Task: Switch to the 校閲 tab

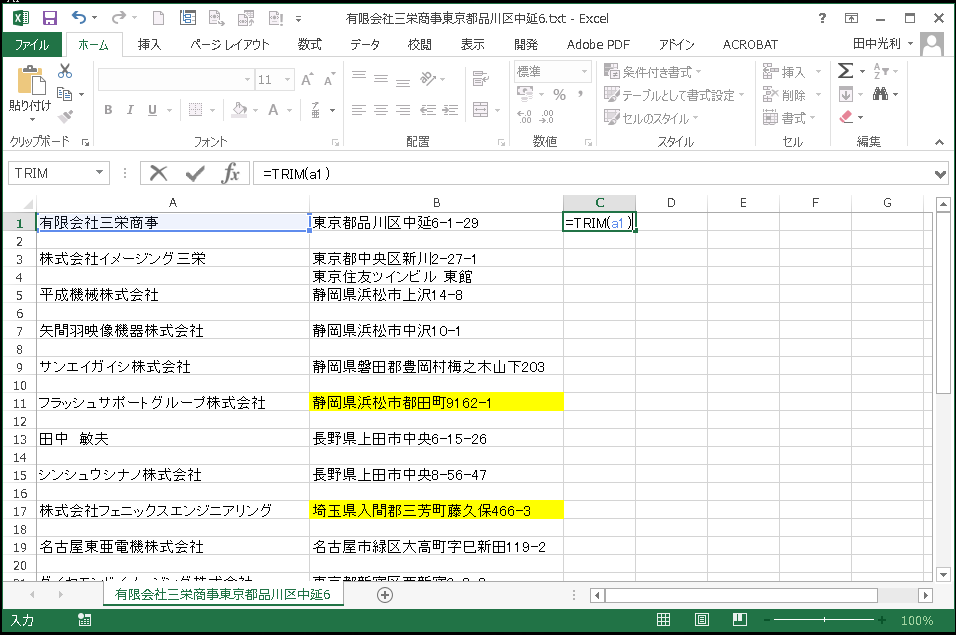Action: click(x=419, y=44)
